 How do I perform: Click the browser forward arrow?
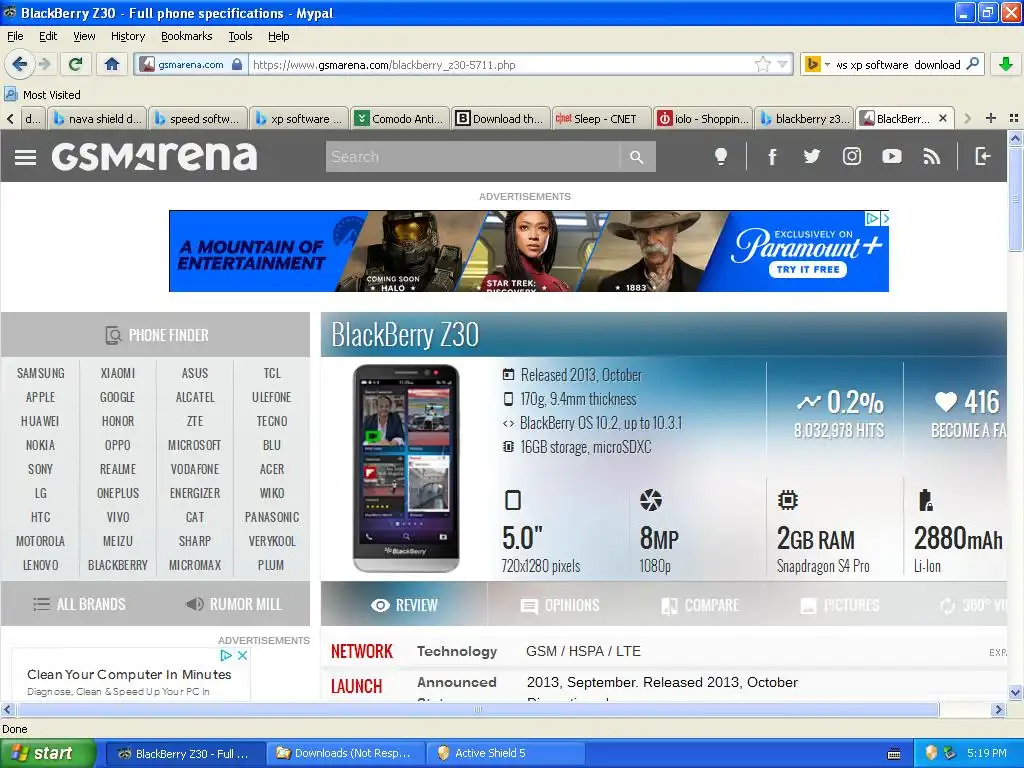coord(44,64)
